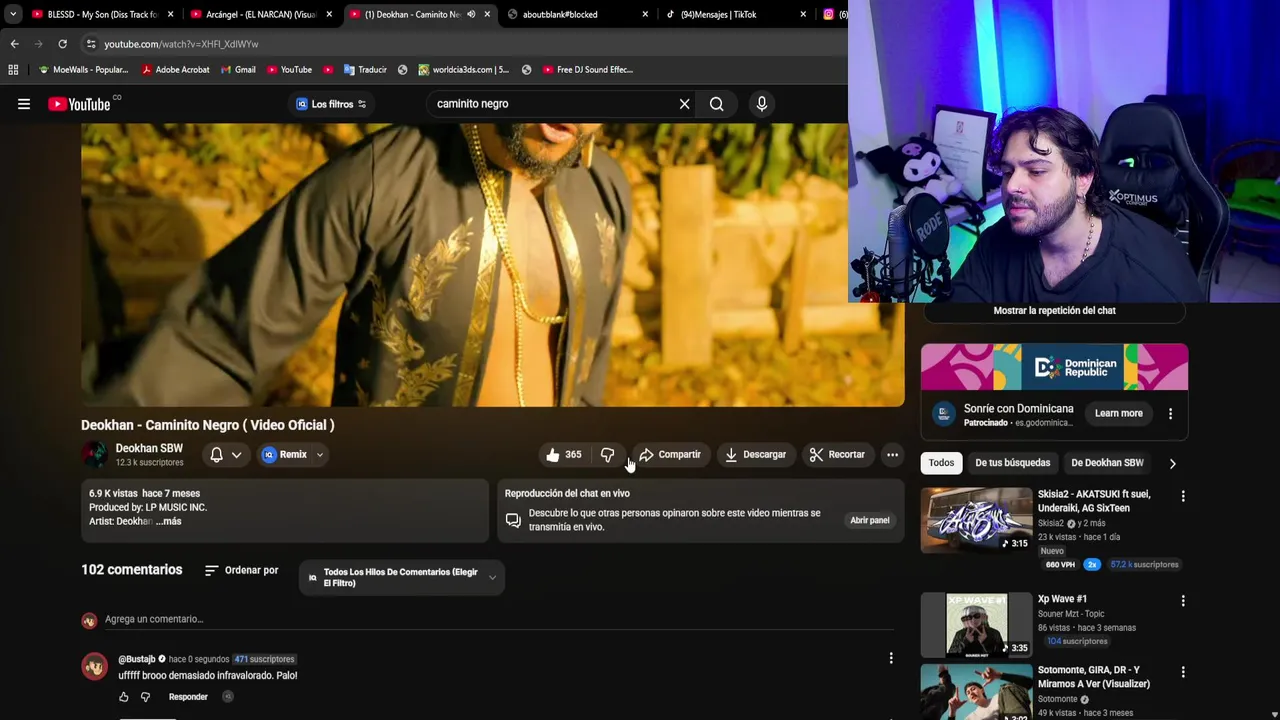View site information beside the URL
This screenshot has width=1280, height=720.
click(x=91, y=44)
